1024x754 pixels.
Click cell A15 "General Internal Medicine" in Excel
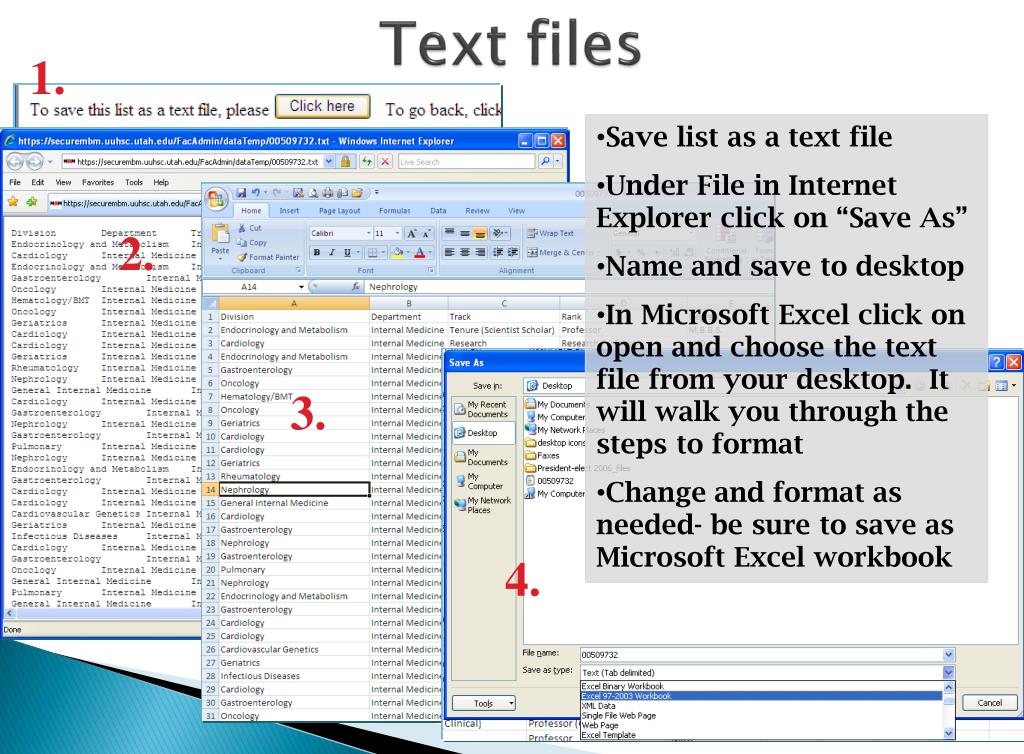coord(294,503)
